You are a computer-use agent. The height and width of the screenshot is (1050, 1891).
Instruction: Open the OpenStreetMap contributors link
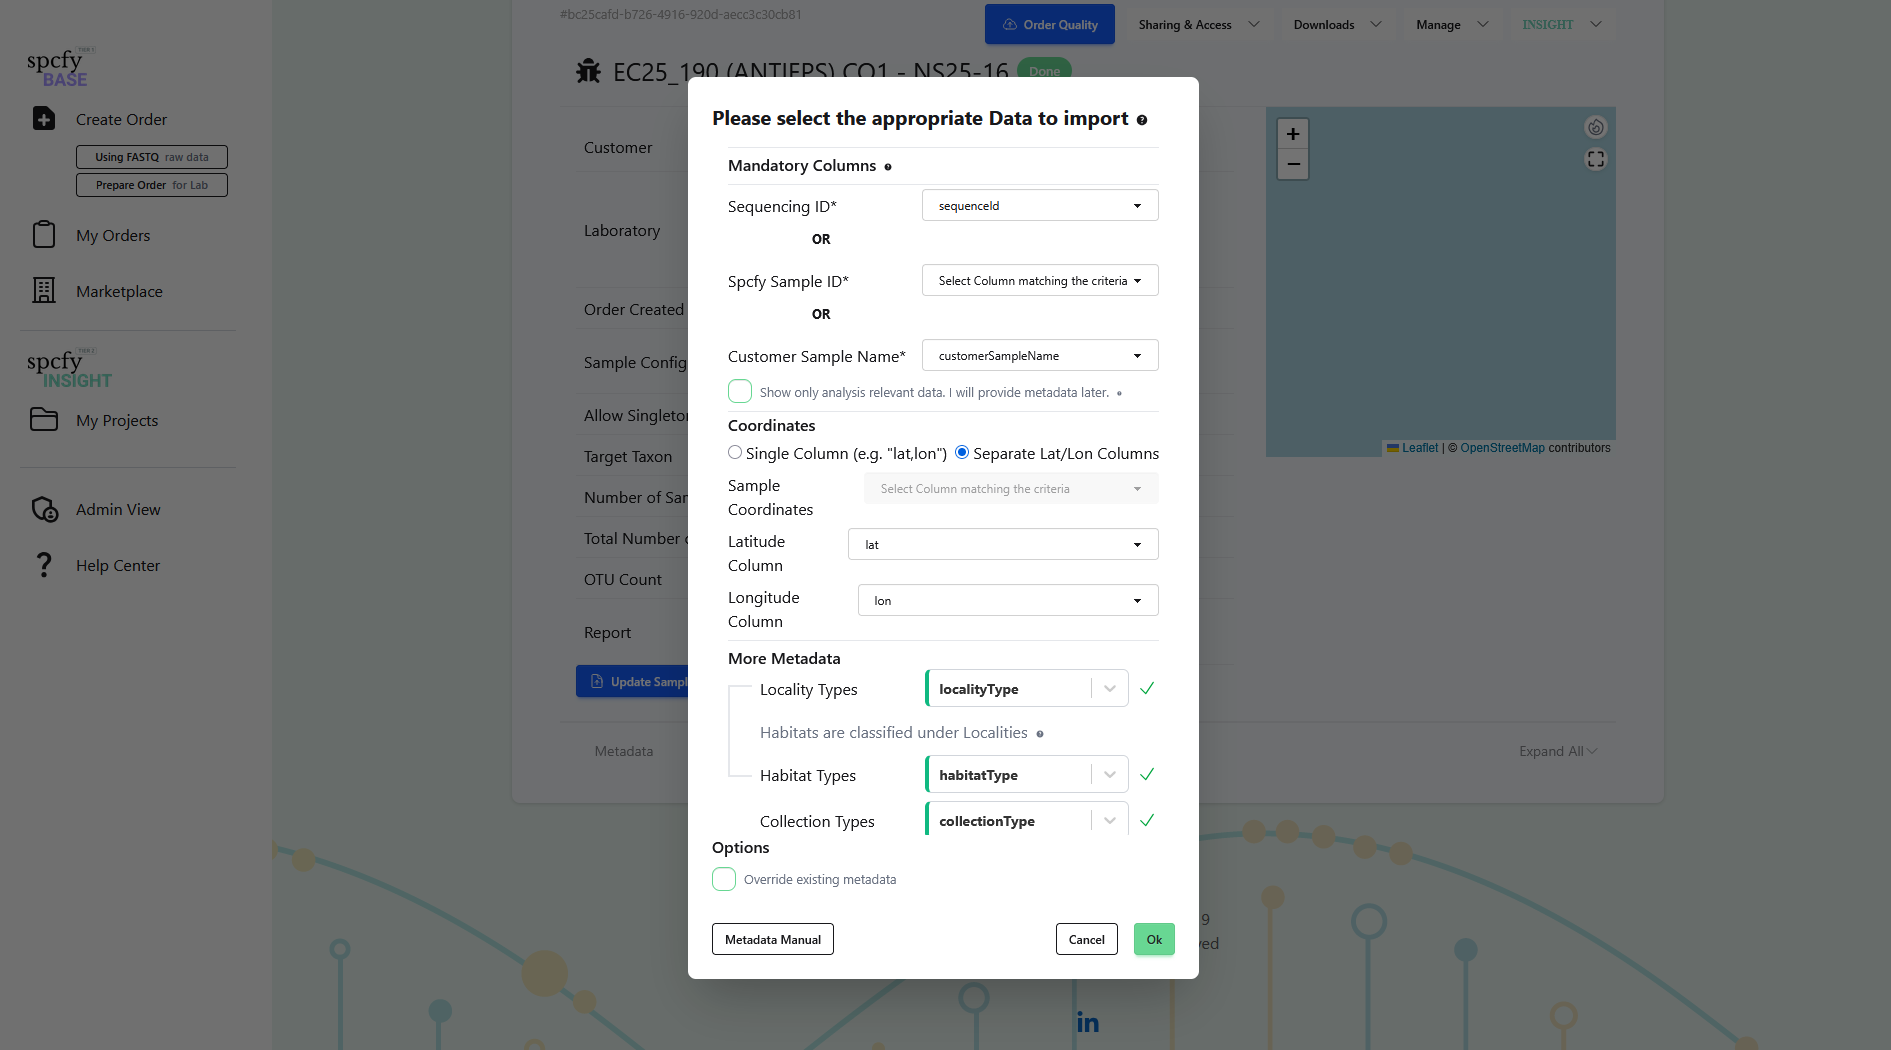[x=1502, y=448]
